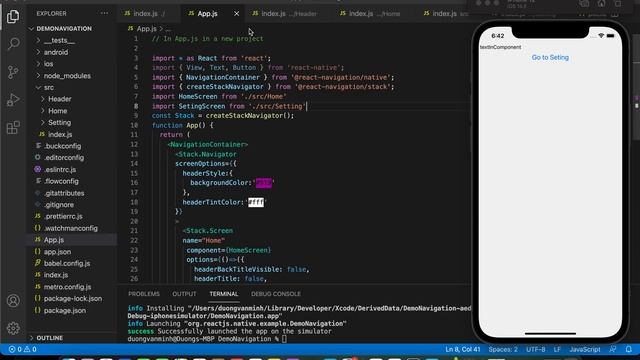
Task: Open the Accounts menu icon
Action: click(13, 301)
